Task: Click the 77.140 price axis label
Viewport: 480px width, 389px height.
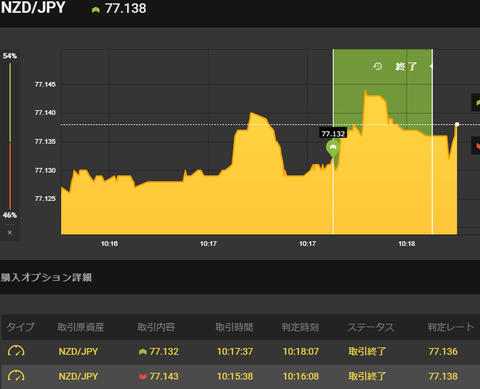Action: click(x=45, y=113)
